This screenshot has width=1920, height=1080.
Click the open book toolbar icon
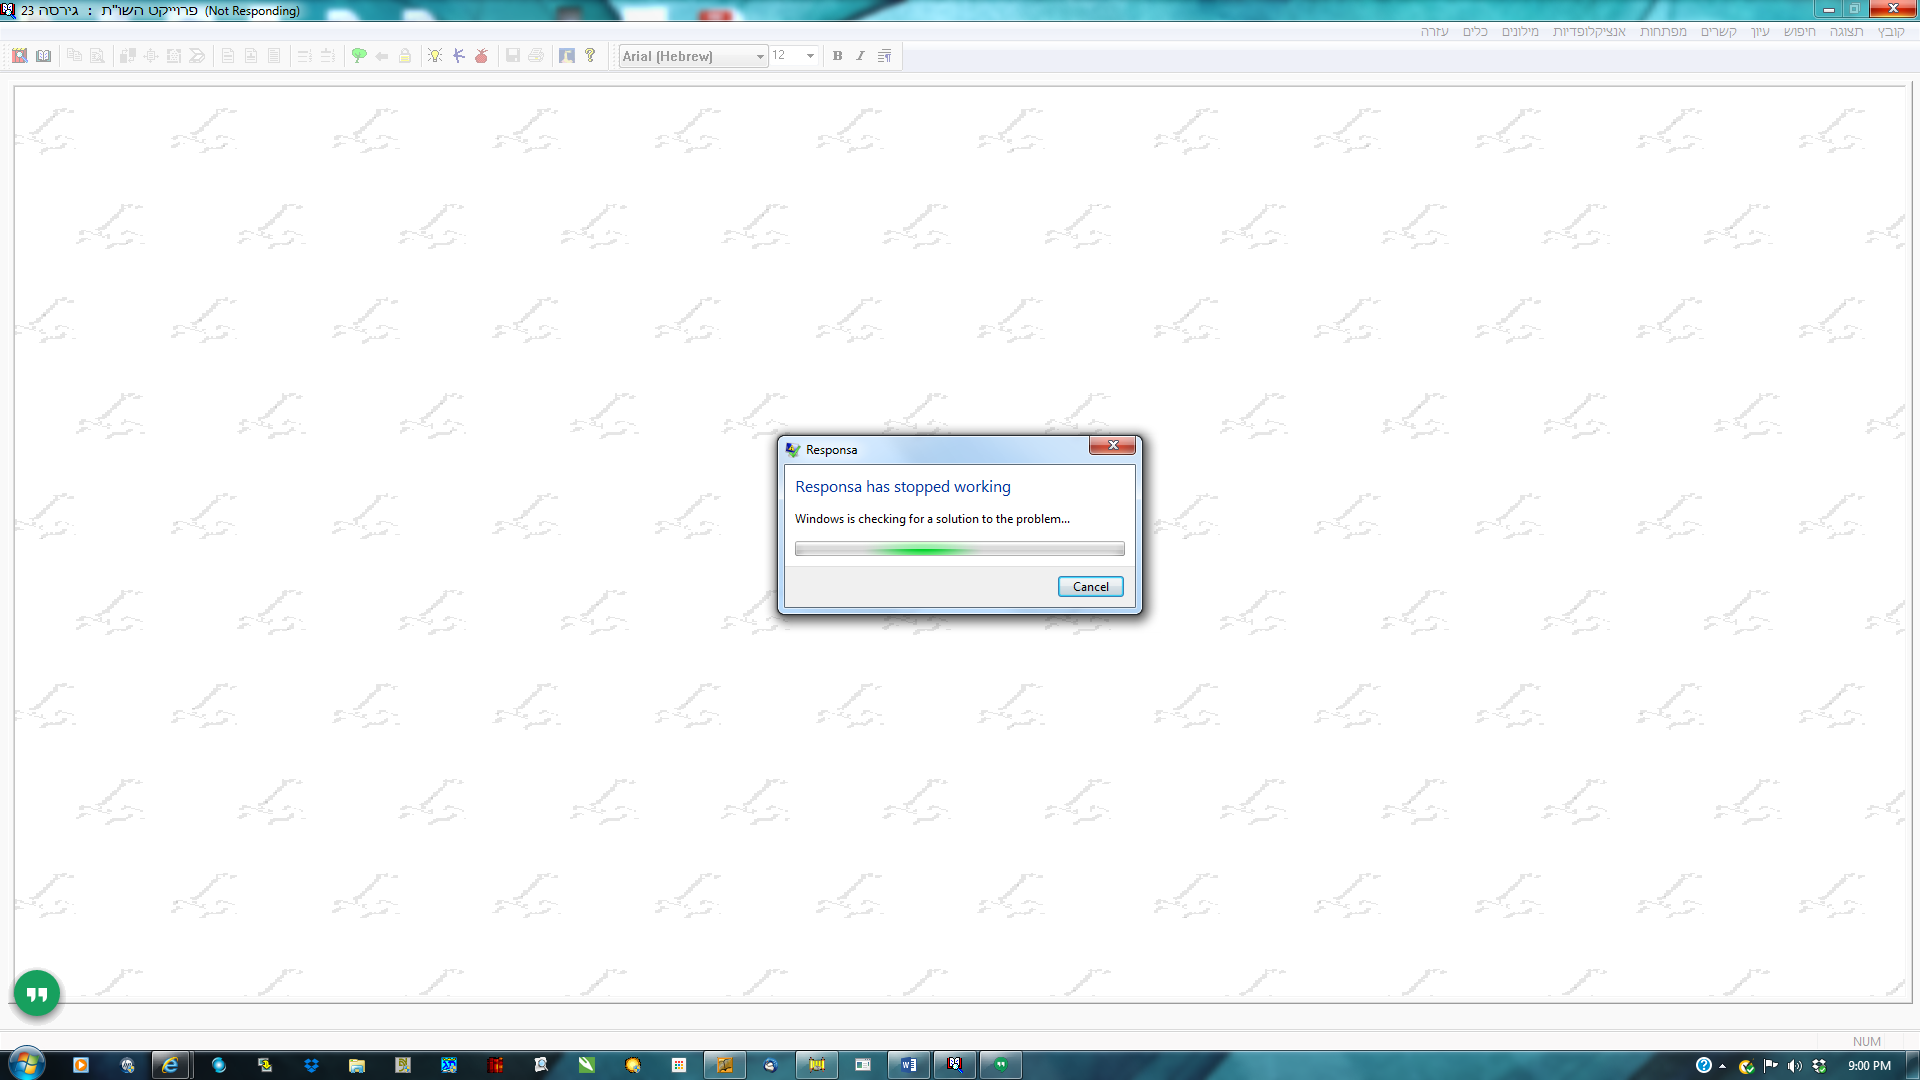[43, 56]
